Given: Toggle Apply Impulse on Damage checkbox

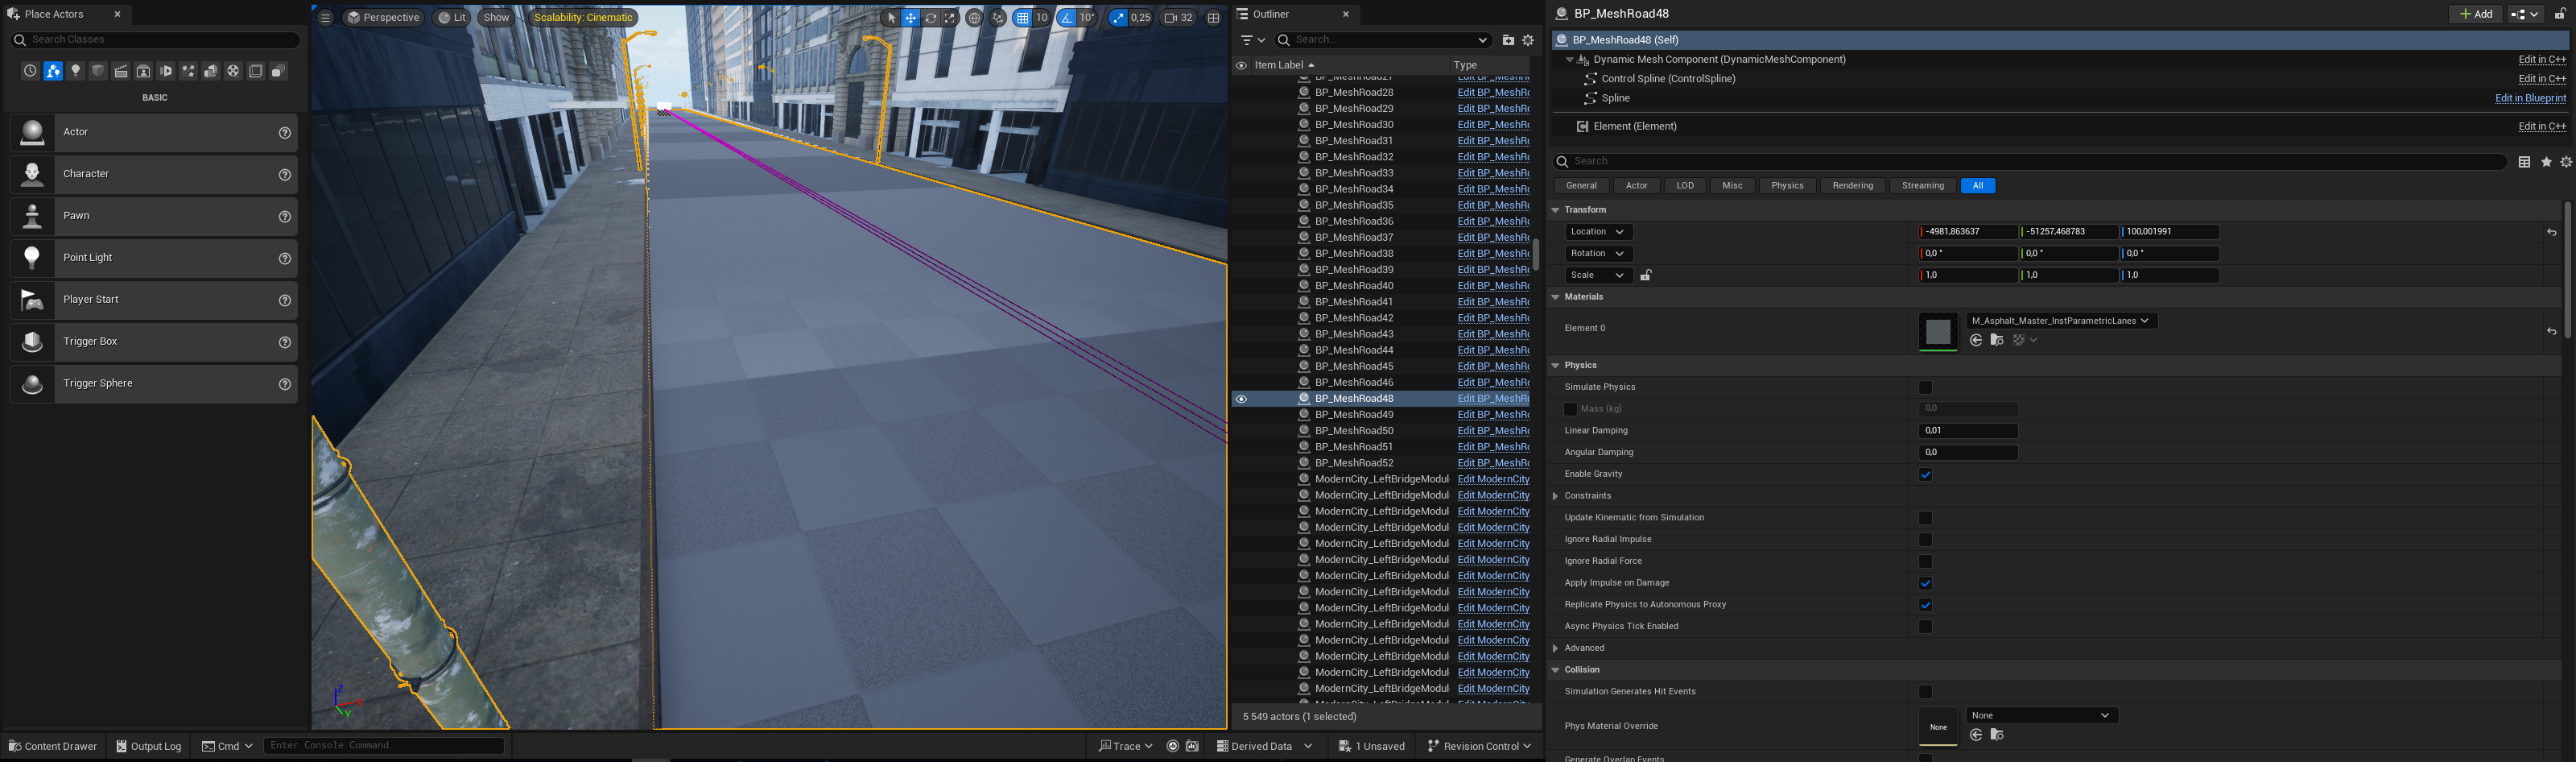Looking at the screenshot, I should click(1925, 583).
